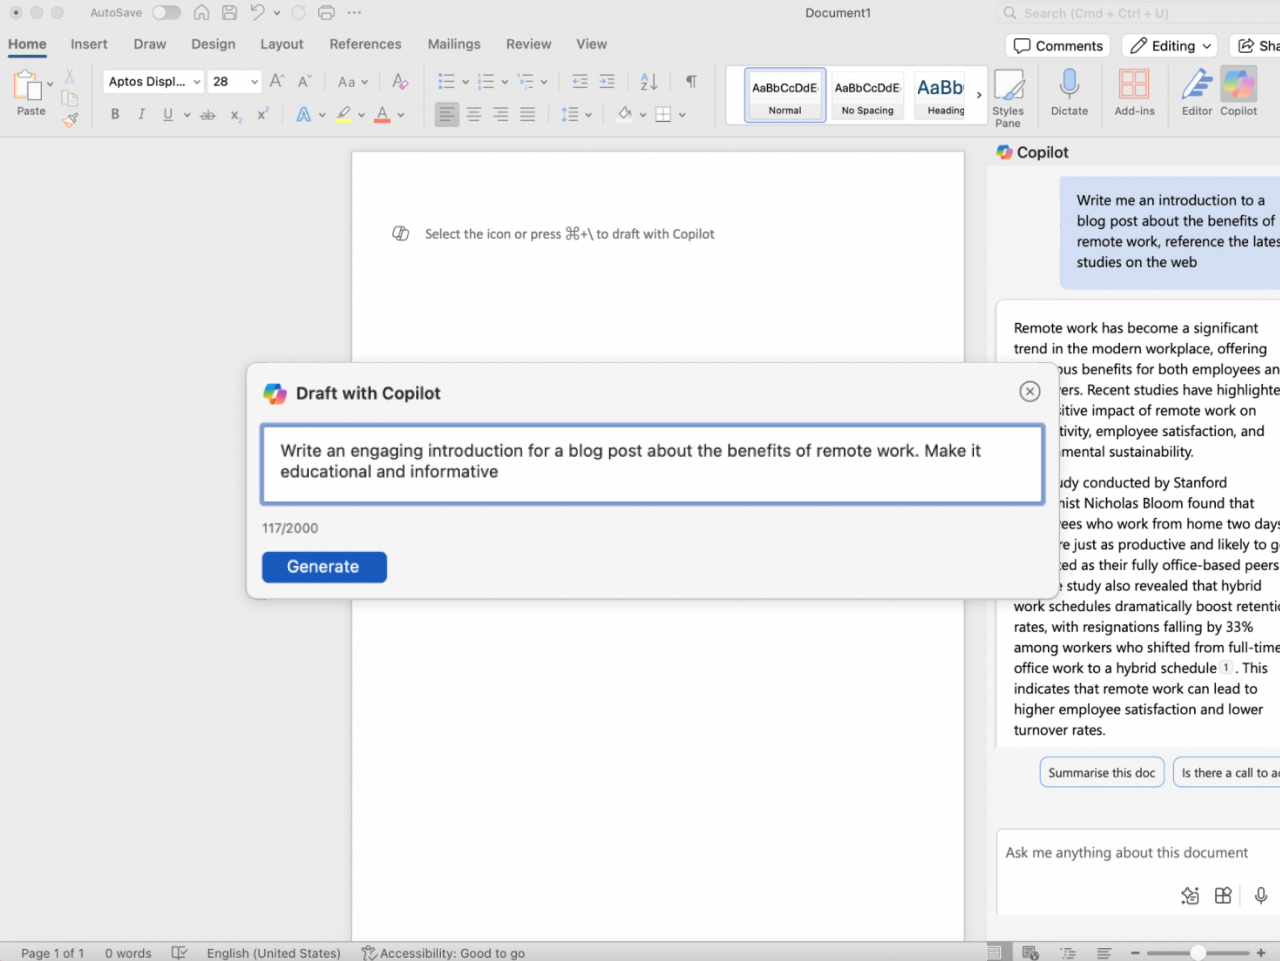Image resolution: width=1280 pixels, height=961 pixels.
Task: Open the text highlight color dropdown
Action: point(360,114)
